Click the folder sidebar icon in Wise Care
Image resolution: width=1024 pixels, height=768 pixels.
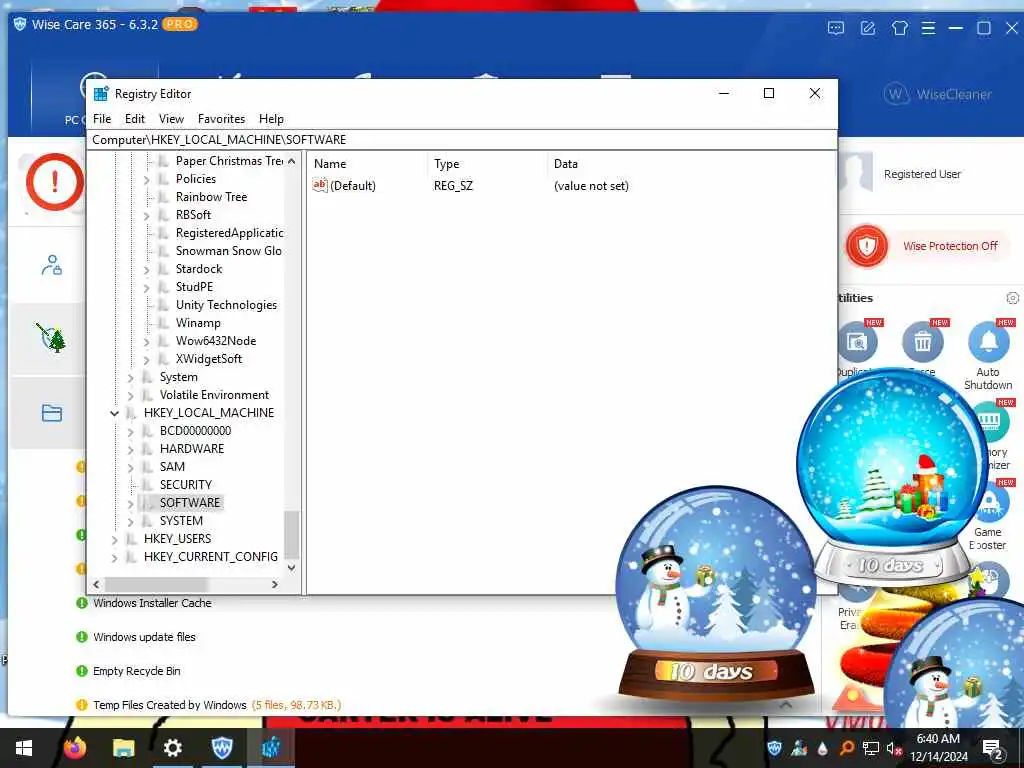coord(52,413)
